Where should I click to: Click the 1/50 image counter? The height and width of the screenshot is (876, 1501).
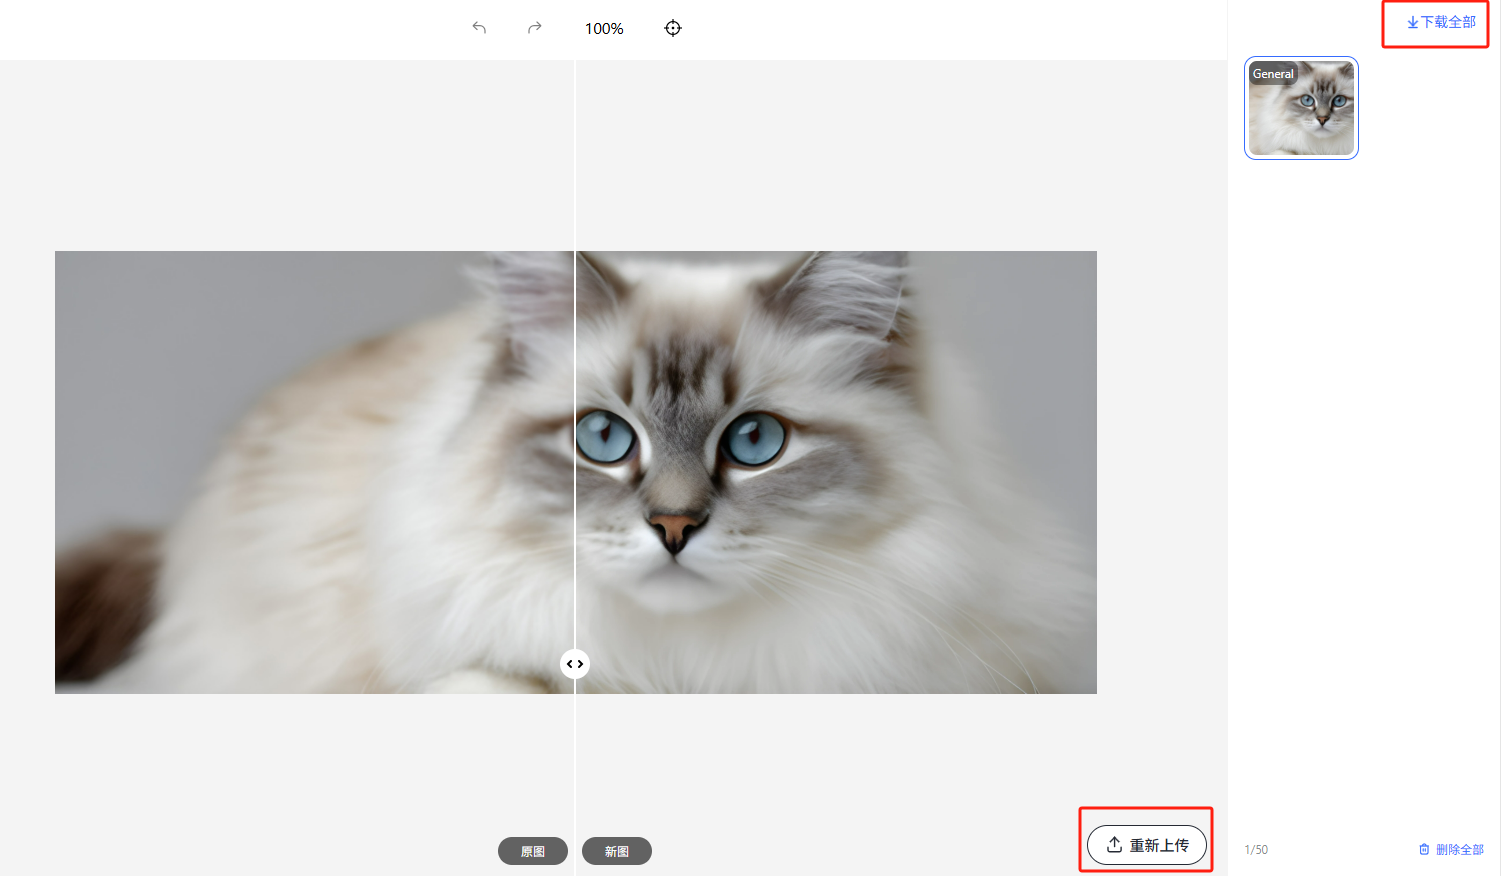[1256, 850]
